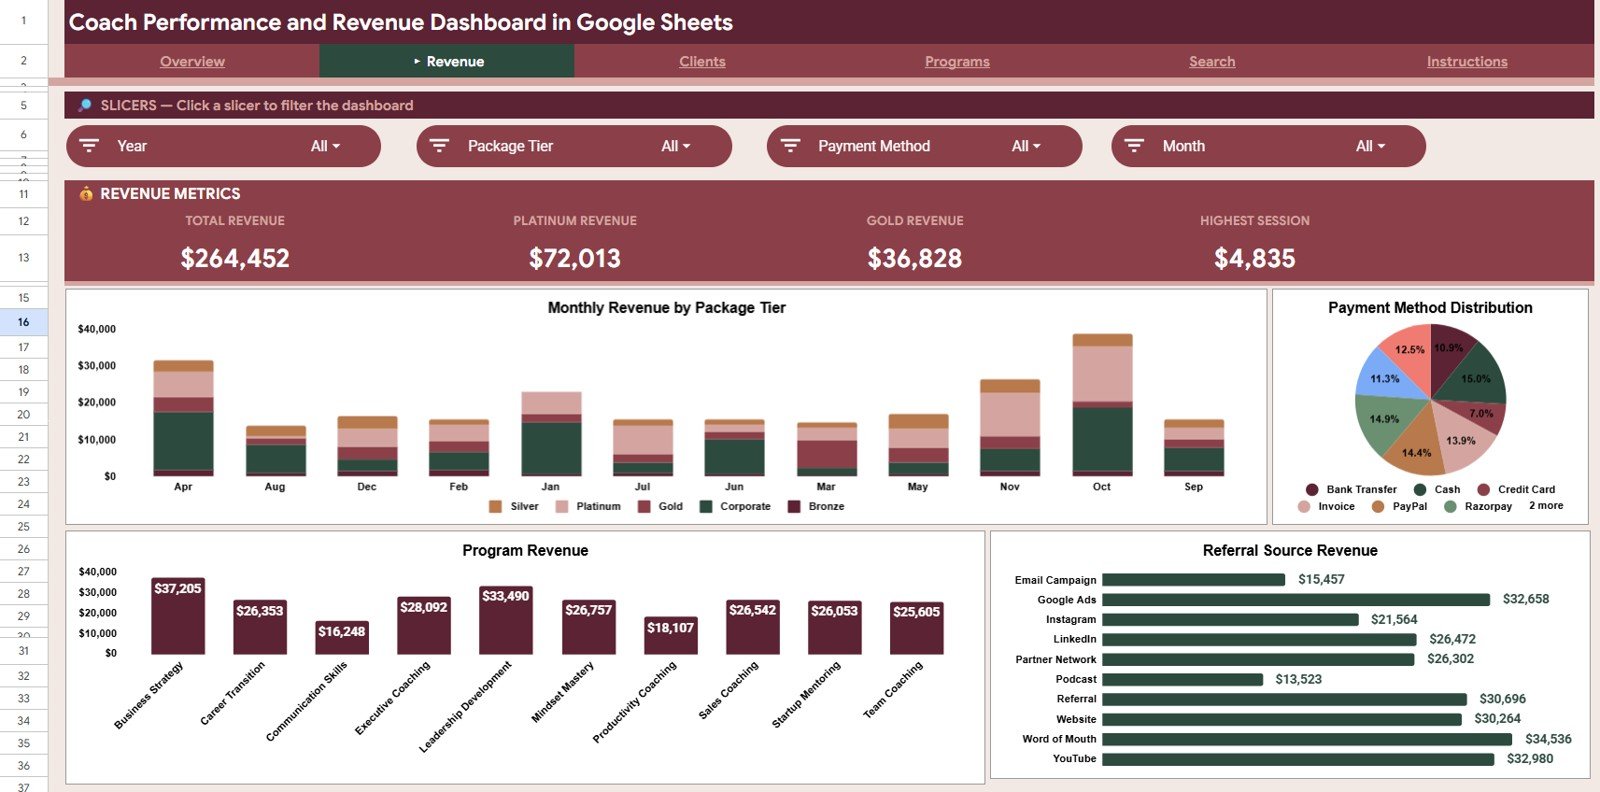Click the Corporate legend swatch
This screenshot has width=1600, height=792.
706,507
